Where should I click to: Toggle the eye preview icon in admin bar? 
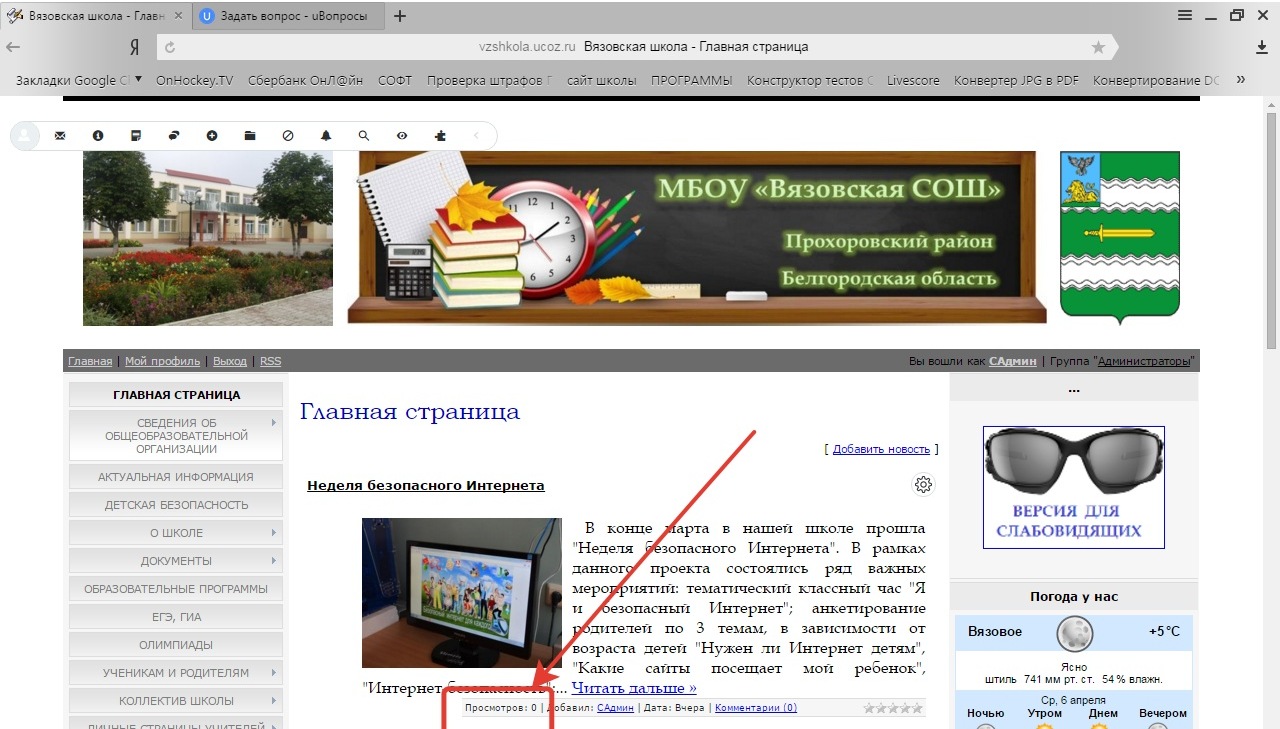click(x=402, y=136)
